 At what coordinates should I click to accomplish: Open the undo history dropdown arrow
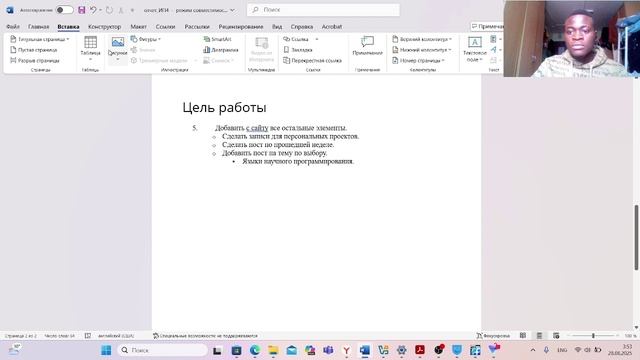point(100,10)
